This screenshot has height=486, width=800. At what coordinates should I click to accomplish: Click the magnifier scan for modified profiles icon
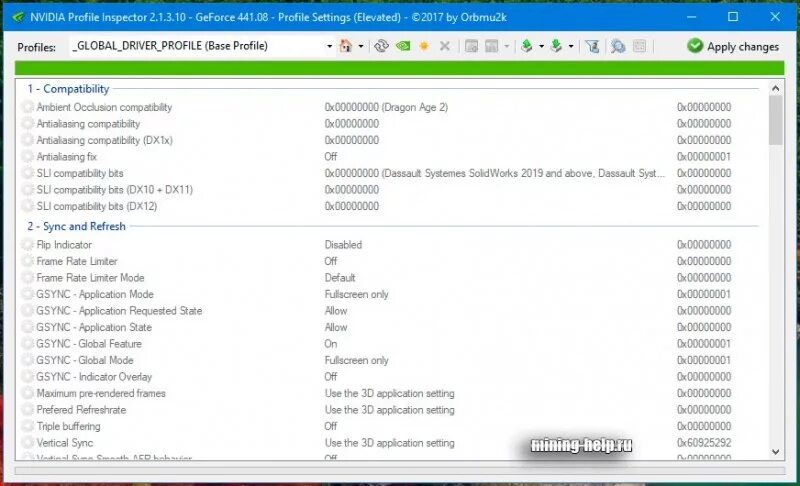618,46
